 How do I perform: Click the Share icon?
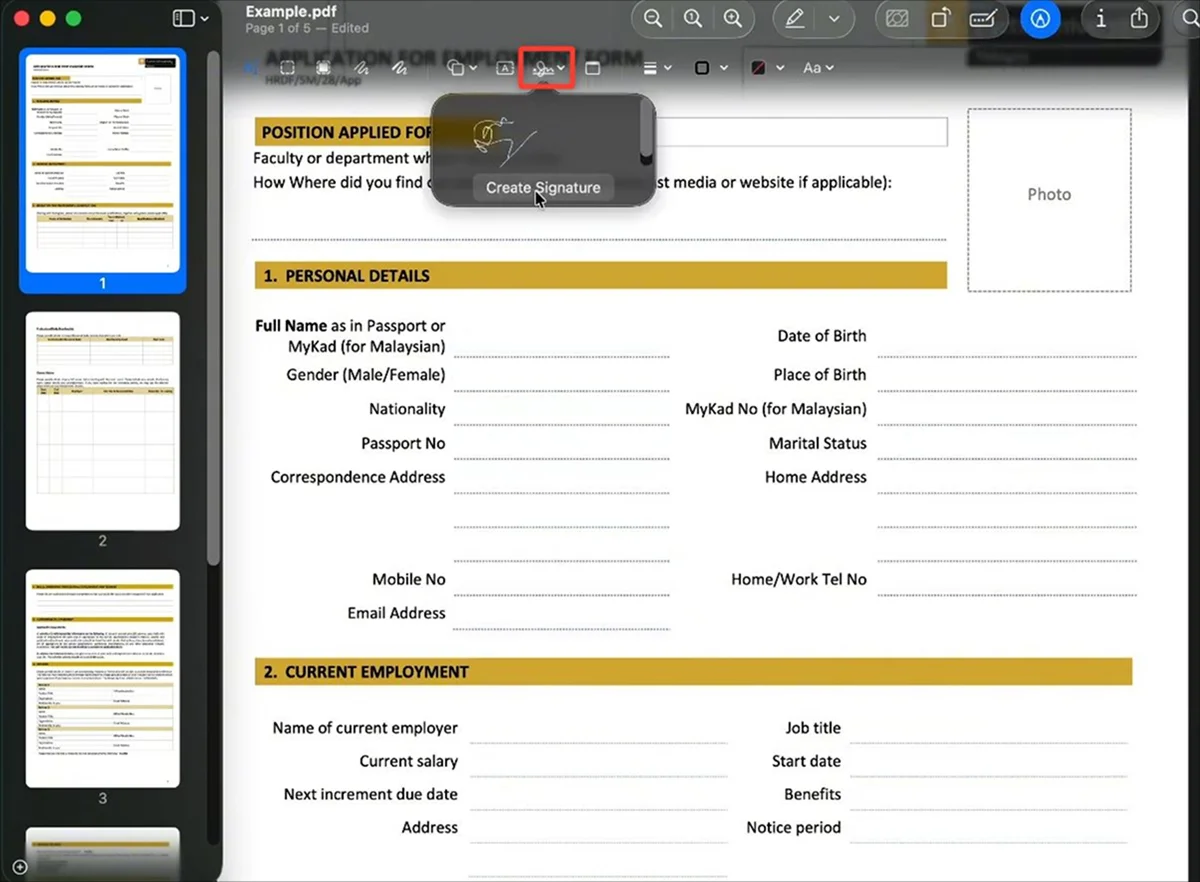point(1139,19)
